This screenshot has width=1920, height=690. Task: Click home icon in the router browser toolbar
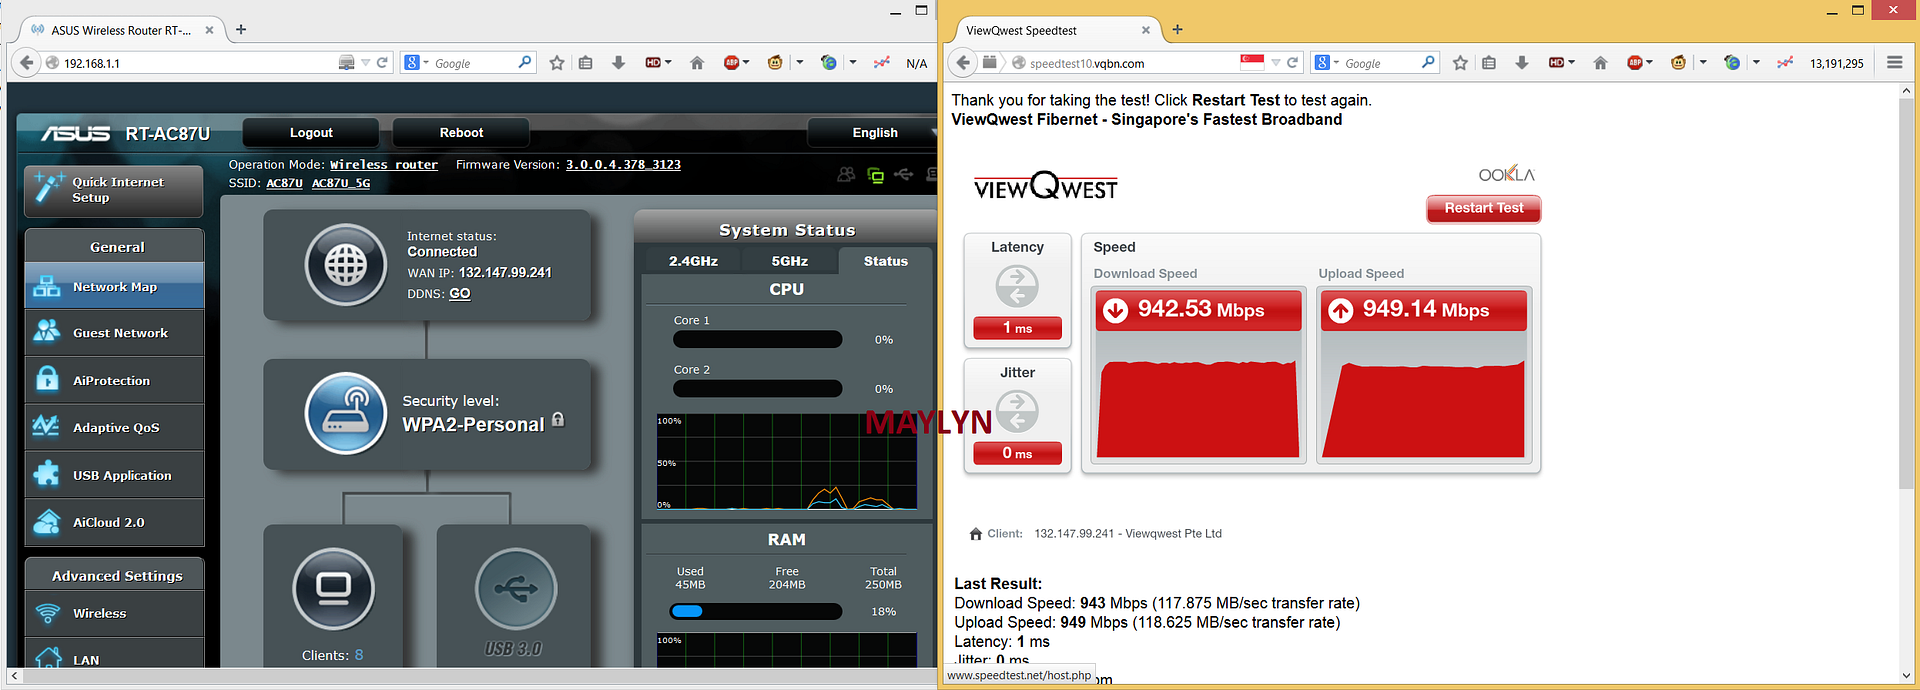click(697, 63)
